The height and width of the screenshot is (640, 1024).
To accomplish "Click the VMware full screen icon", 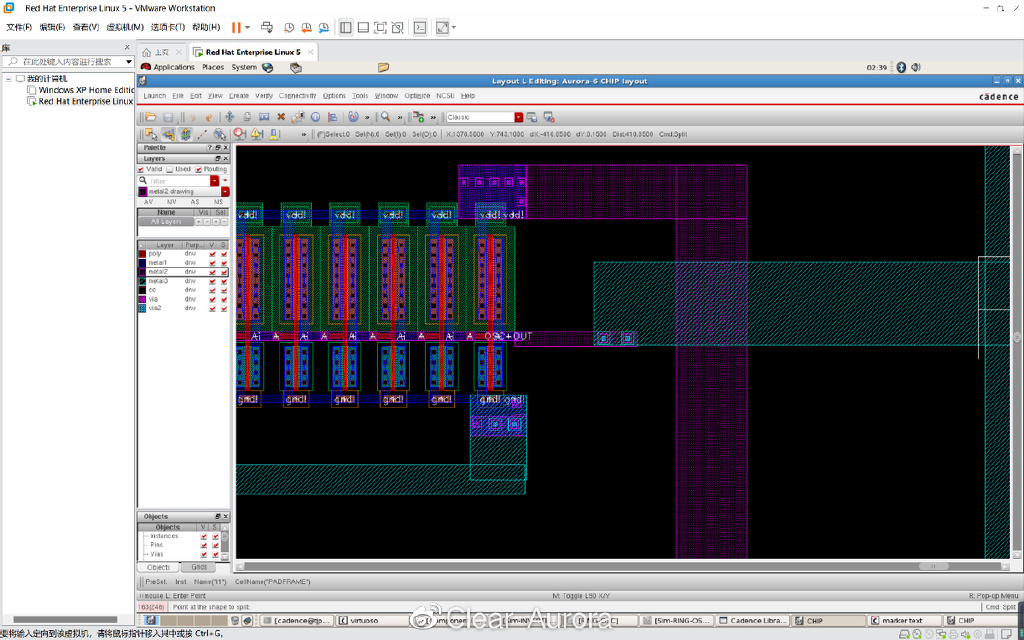I will pyautogui.click(x=380, y=27).
